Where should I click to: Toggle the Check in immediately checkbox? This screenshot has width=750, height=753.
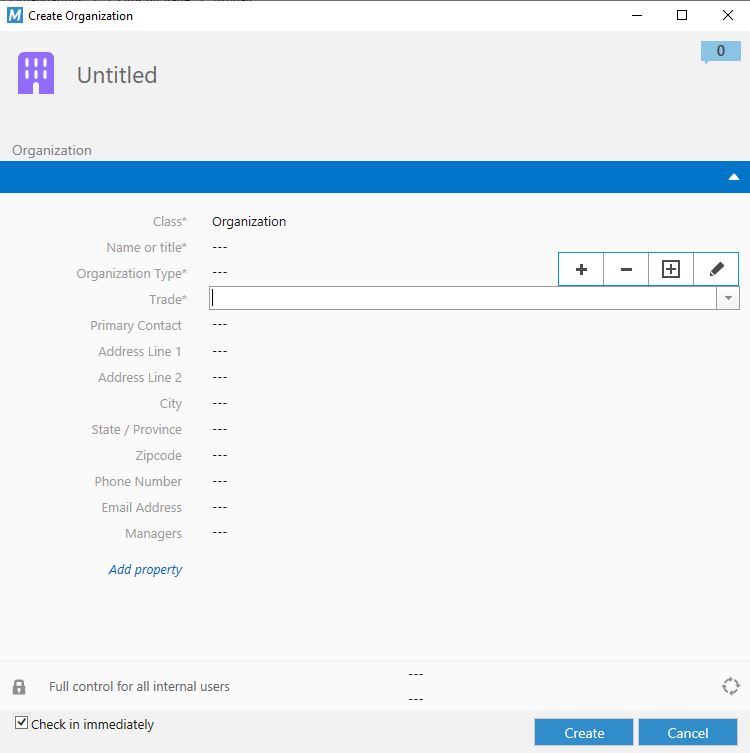coord(22,723)
